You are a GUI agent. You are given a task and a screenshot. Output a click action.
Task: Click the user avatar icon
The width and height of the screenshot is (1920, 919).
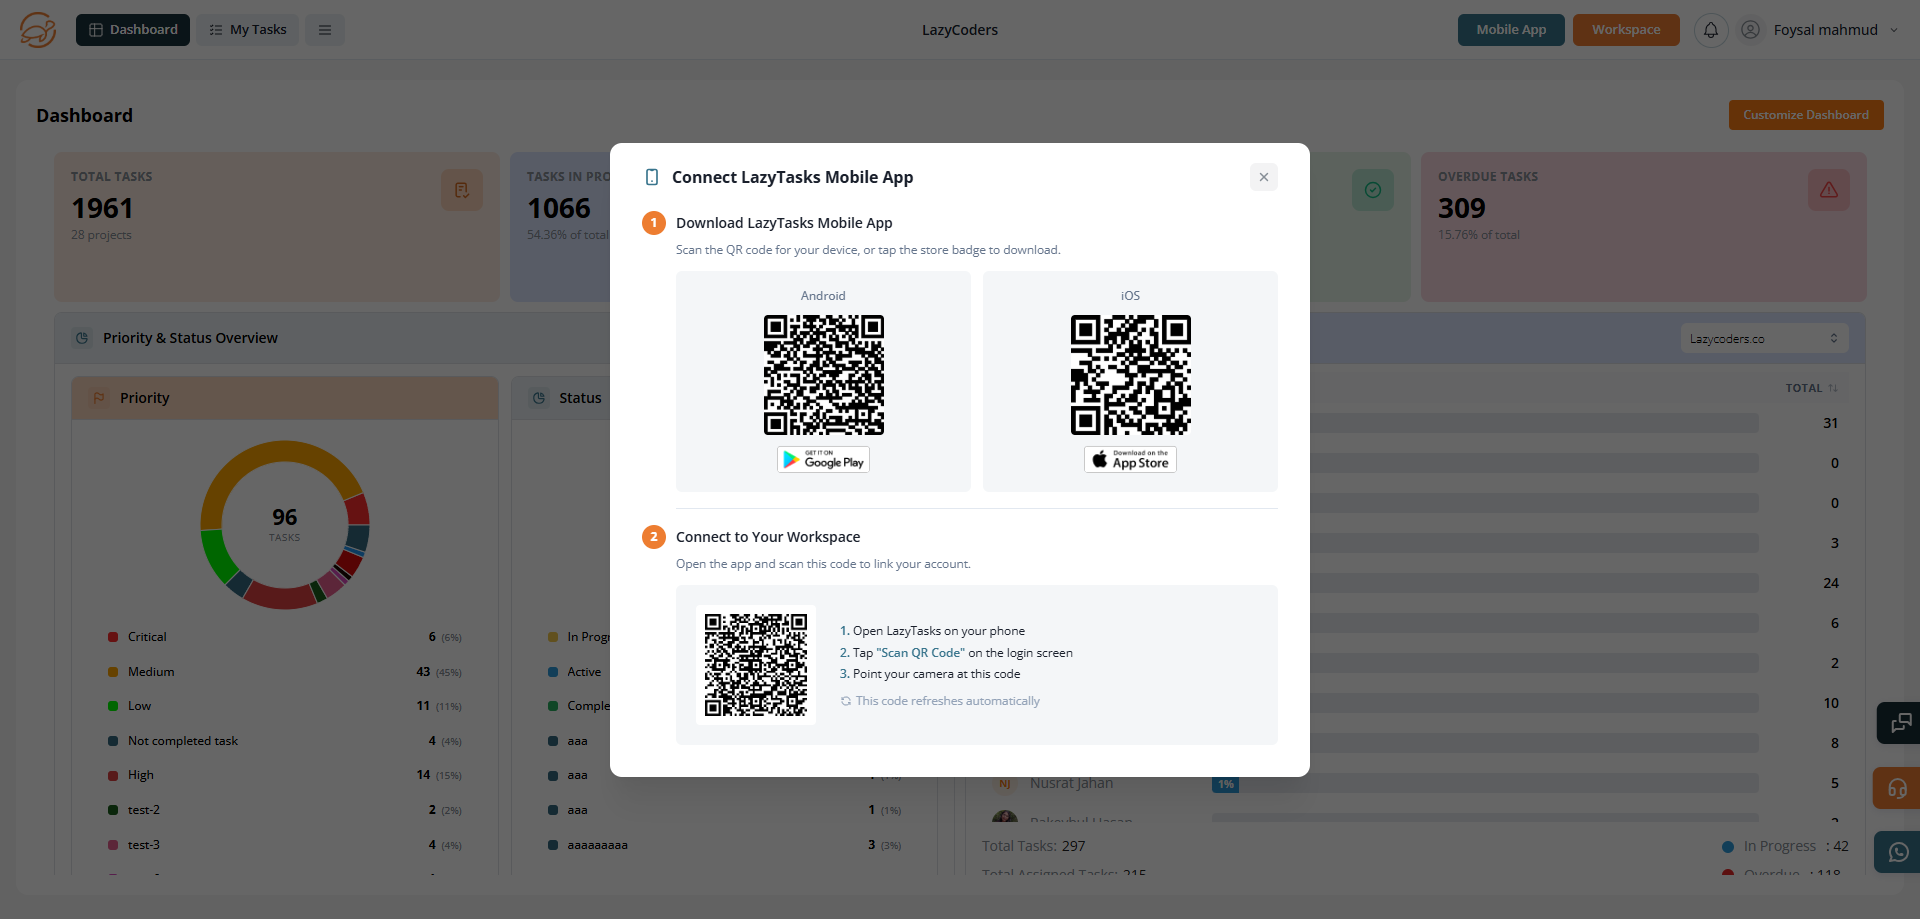tap(1750, 30)
